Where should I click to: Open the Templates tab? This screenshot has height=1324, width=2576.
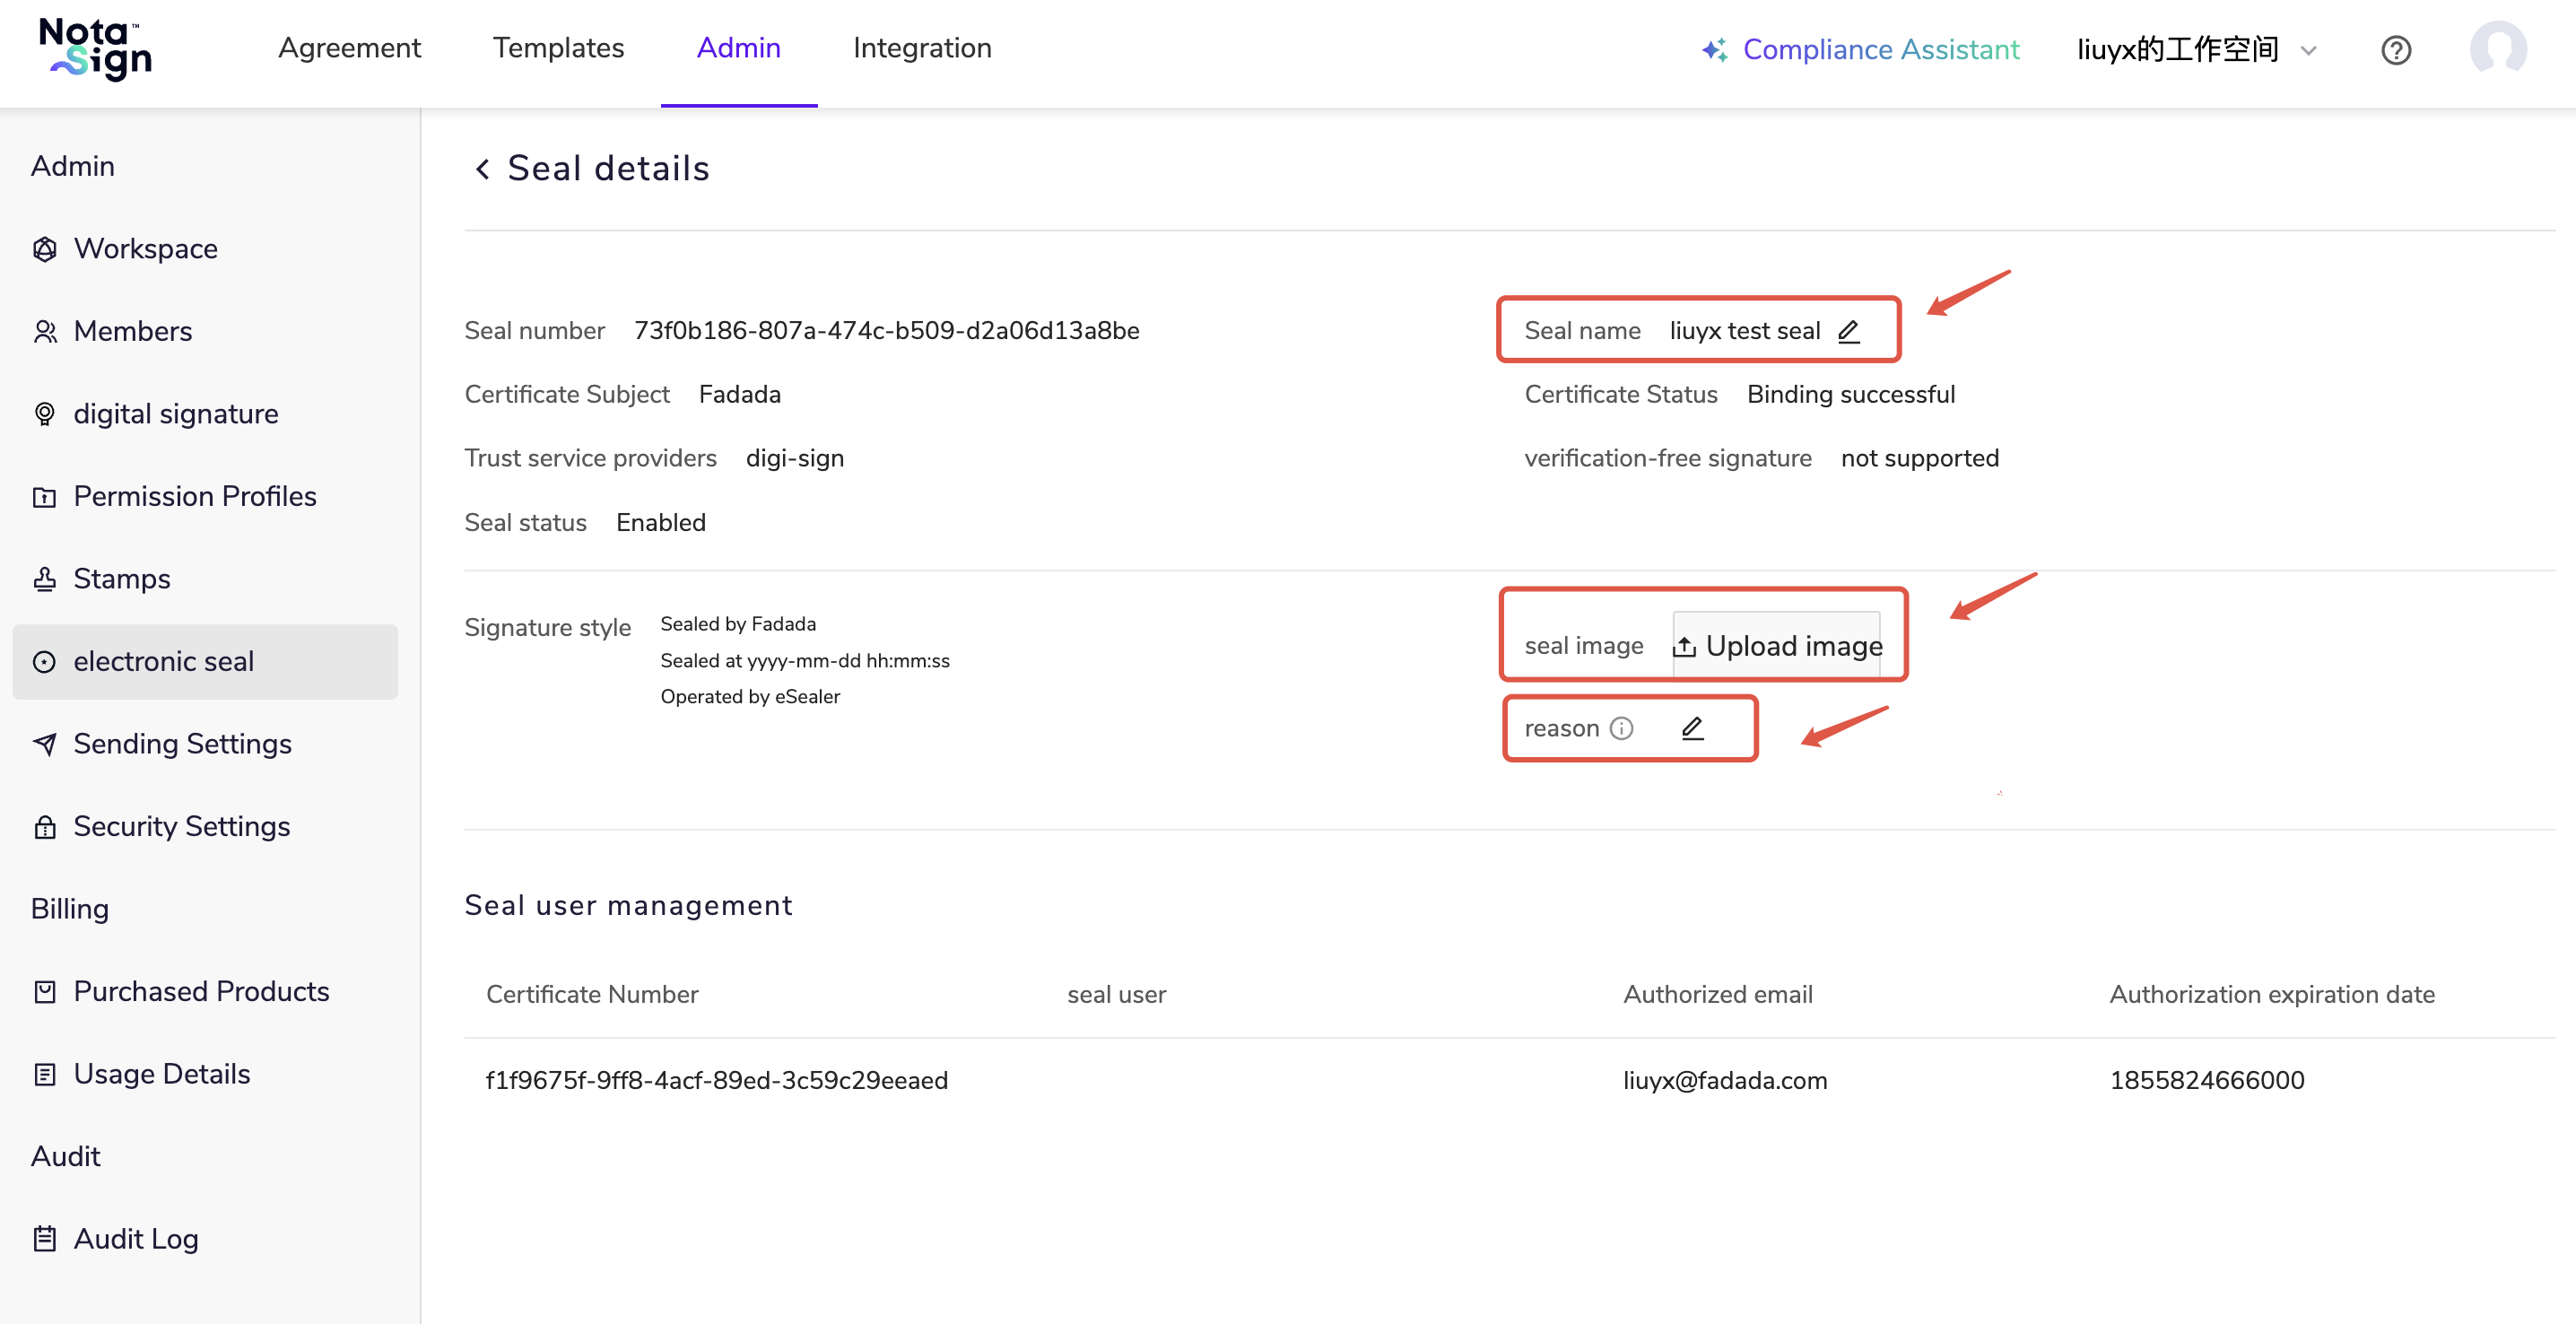[558, 48]
